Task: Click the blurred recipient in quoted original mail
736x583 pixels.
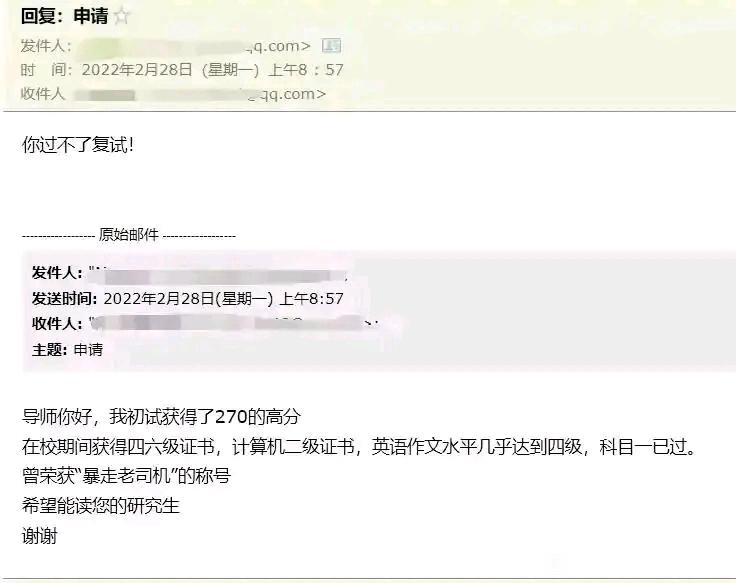Action: [233, 323]
